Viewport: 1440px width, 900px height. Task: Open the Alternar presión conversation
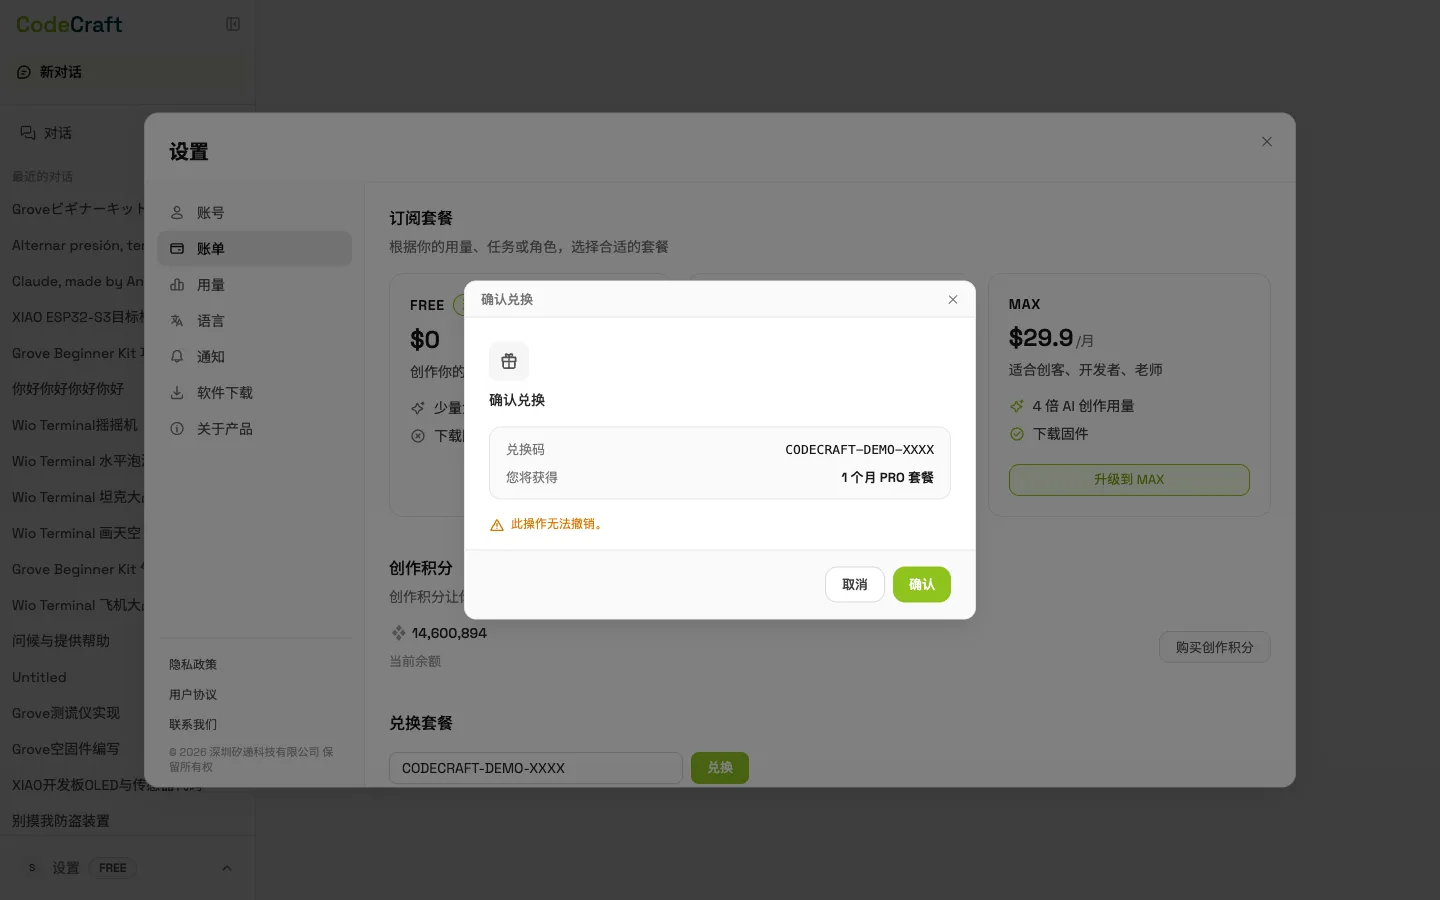click(x=78, y=245)
